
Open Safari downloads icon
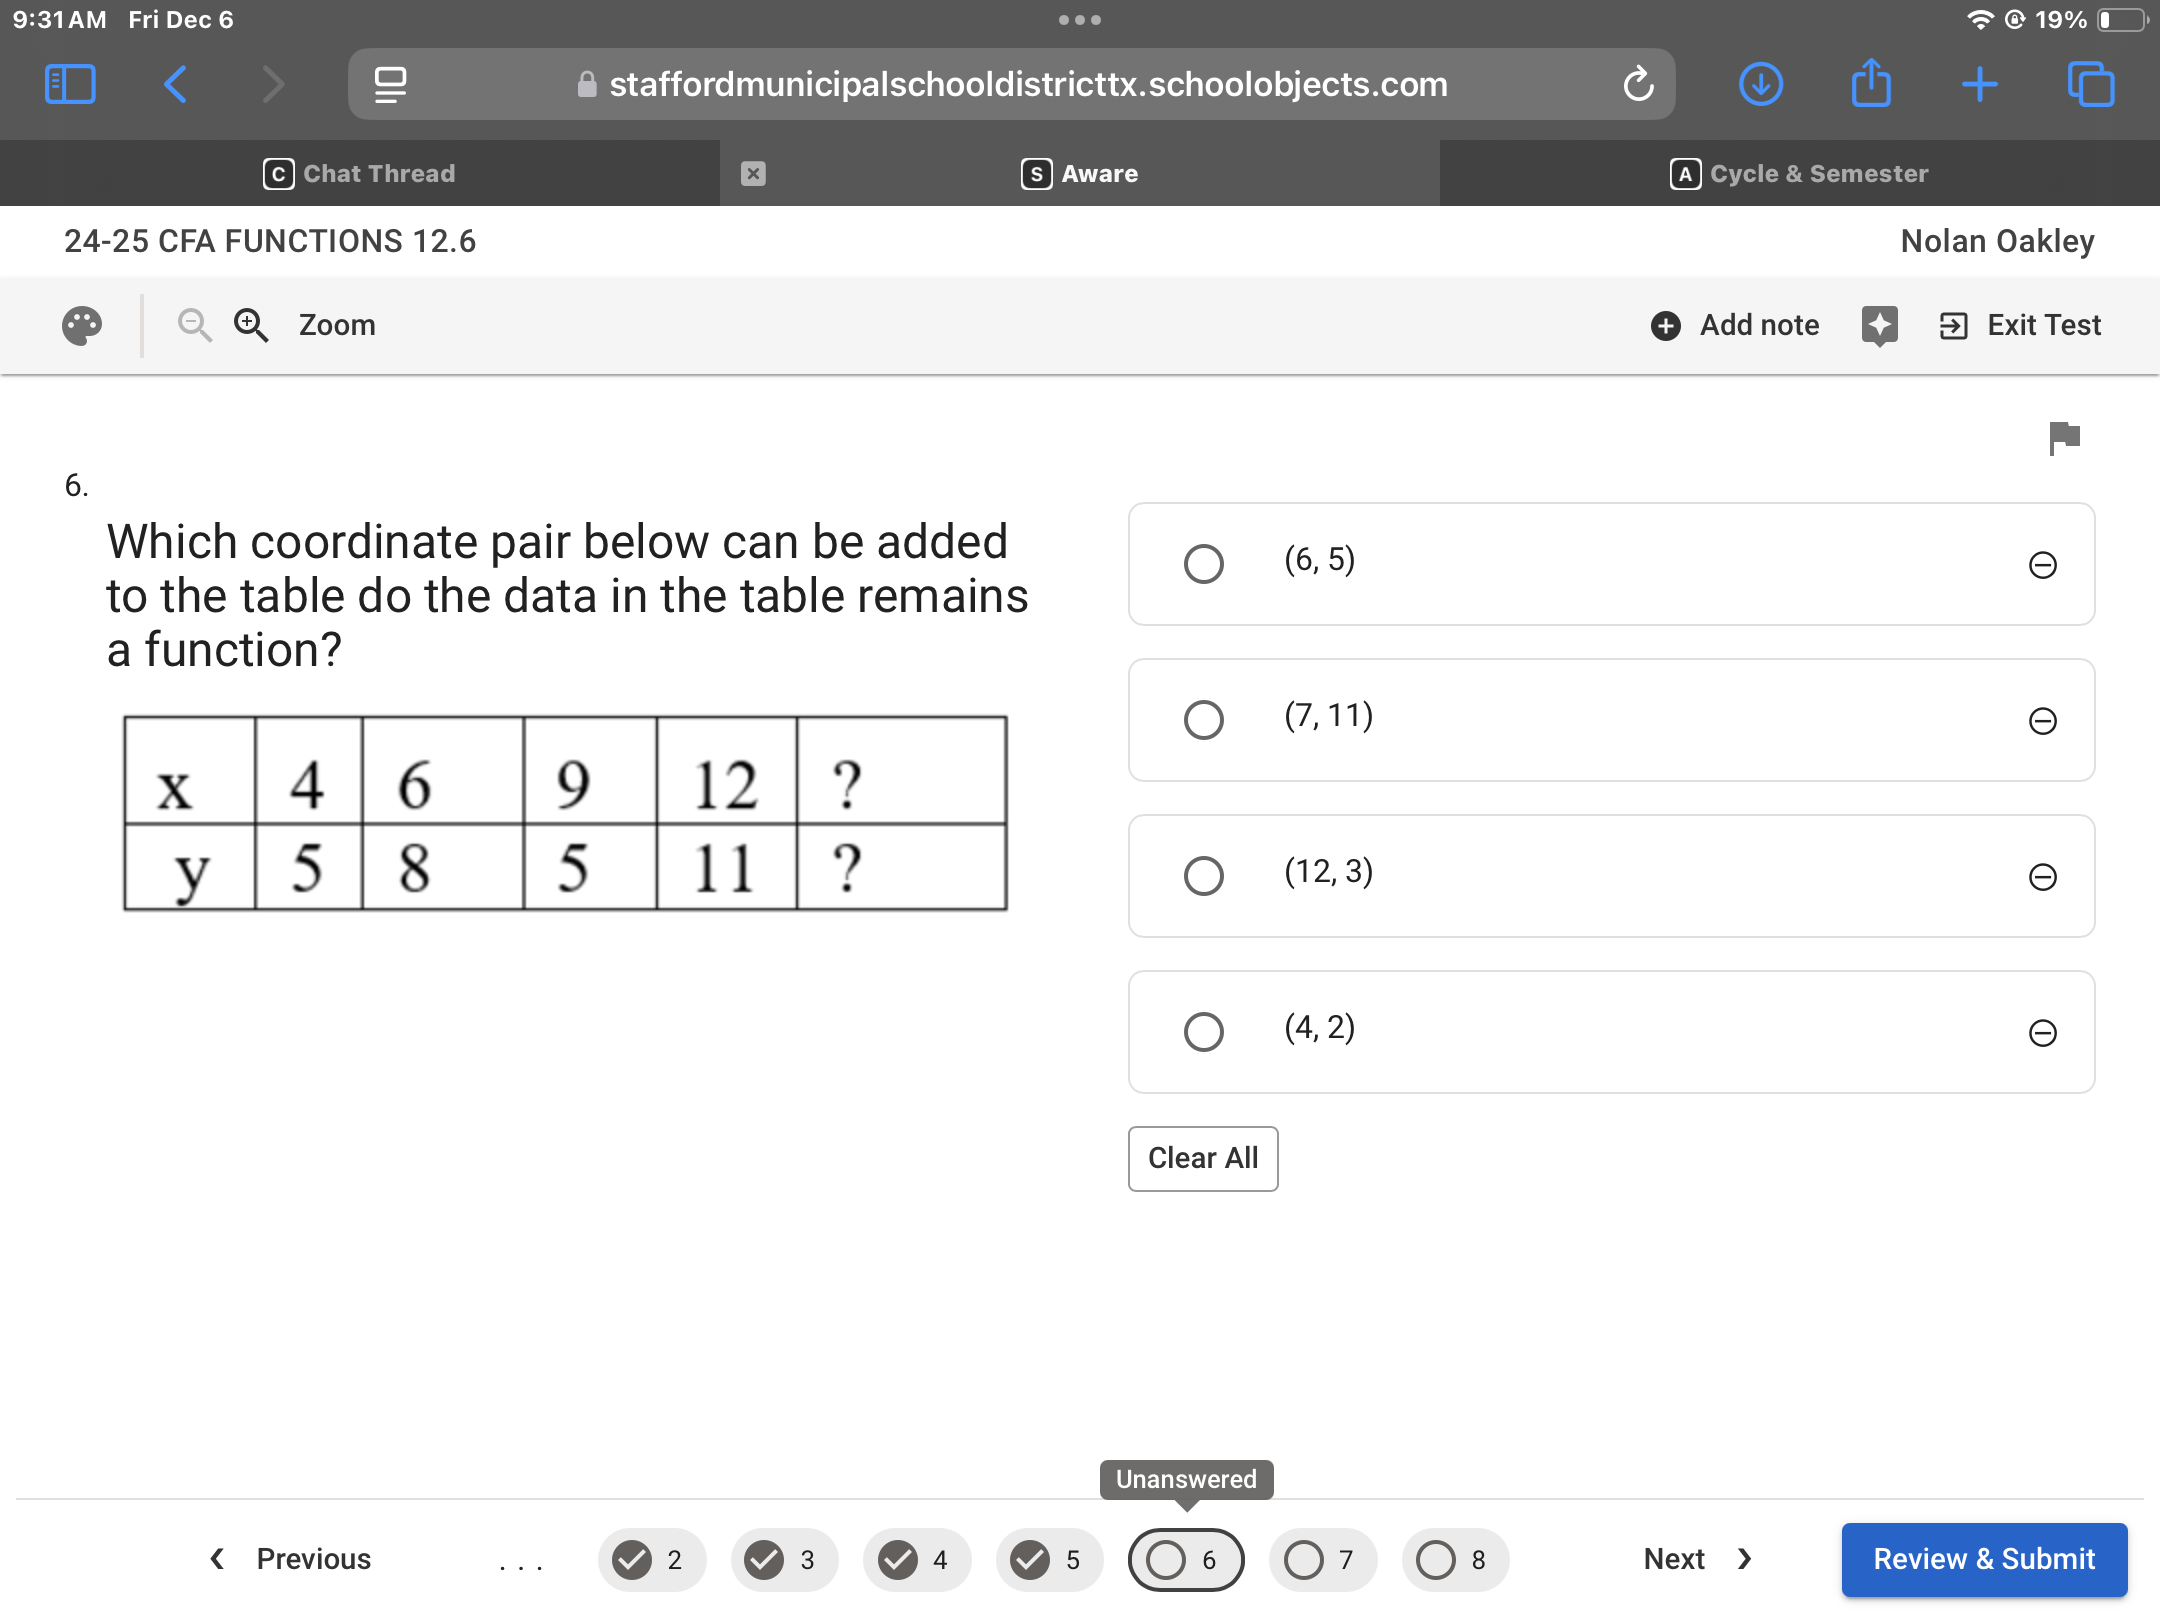[1760, 85]
